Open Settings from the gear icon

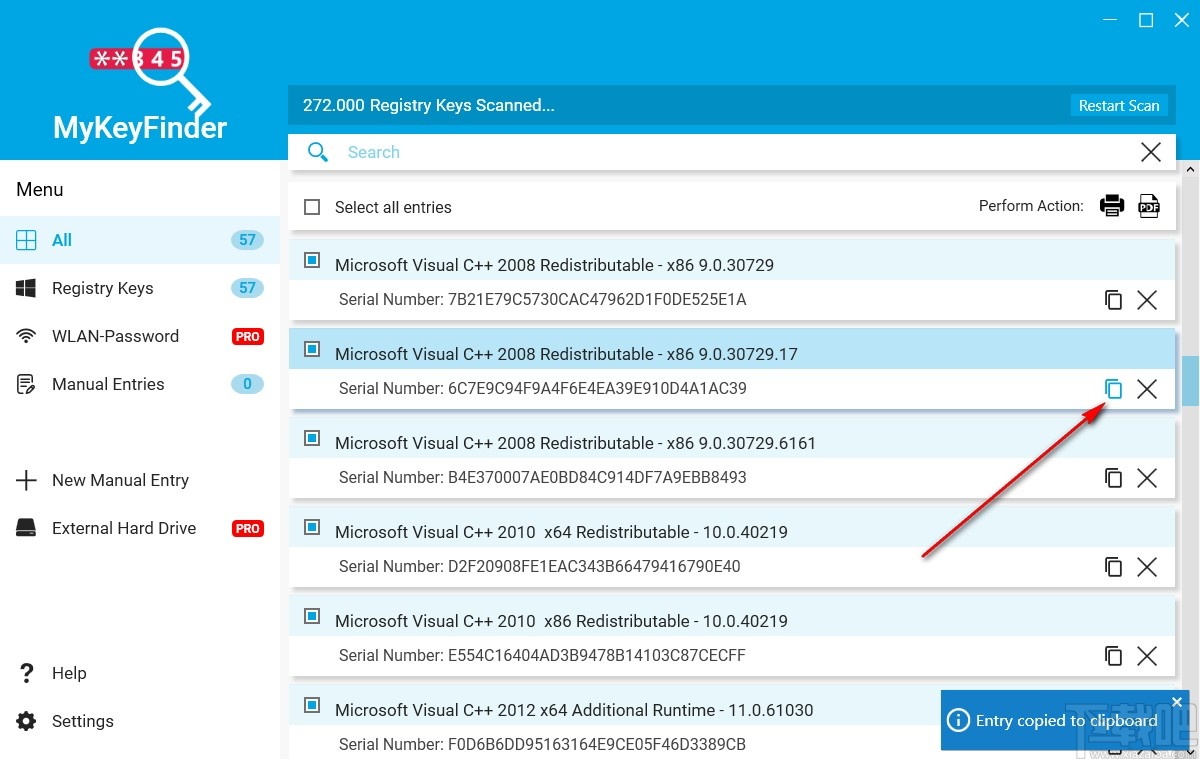point(82,720)
